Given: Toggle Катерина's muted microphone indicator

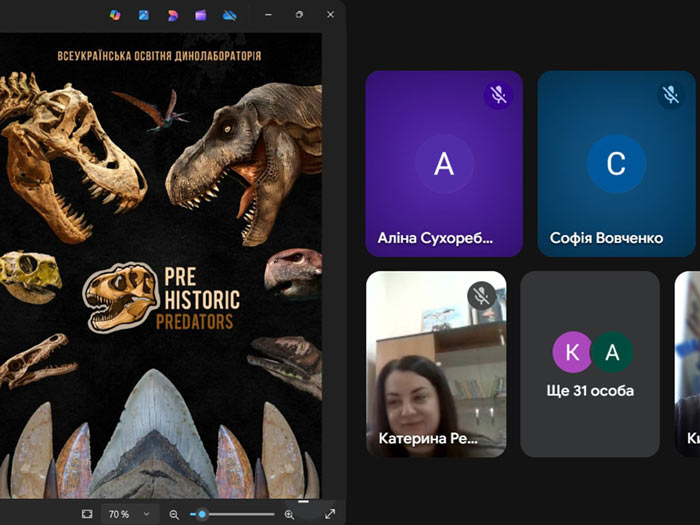Looking at the screenshot, I should 482,295.
